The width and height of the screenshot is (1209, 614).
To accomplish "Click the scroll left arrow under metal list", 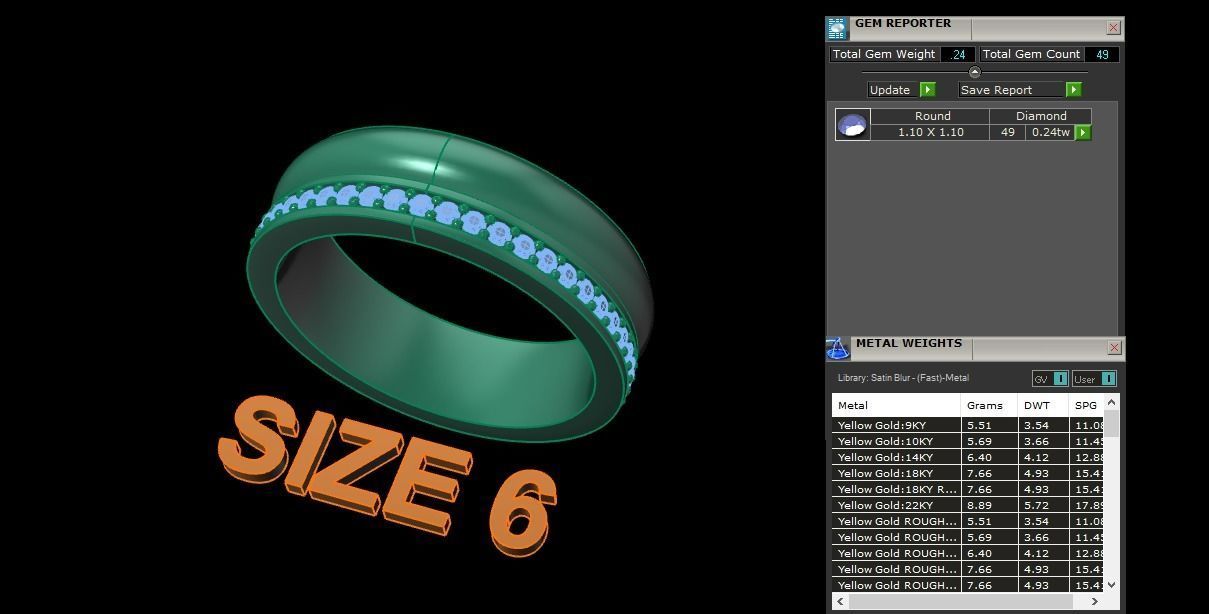I will pos(840,601).
